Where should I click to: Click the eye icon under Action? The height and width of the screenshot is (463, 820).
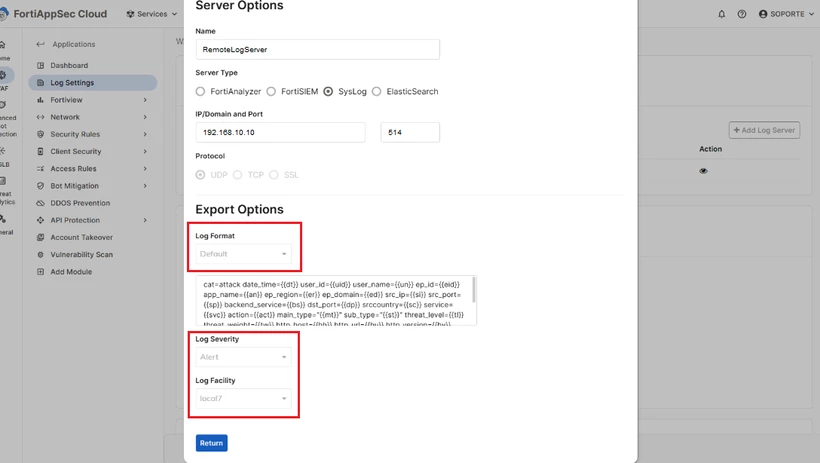[703, 171]
